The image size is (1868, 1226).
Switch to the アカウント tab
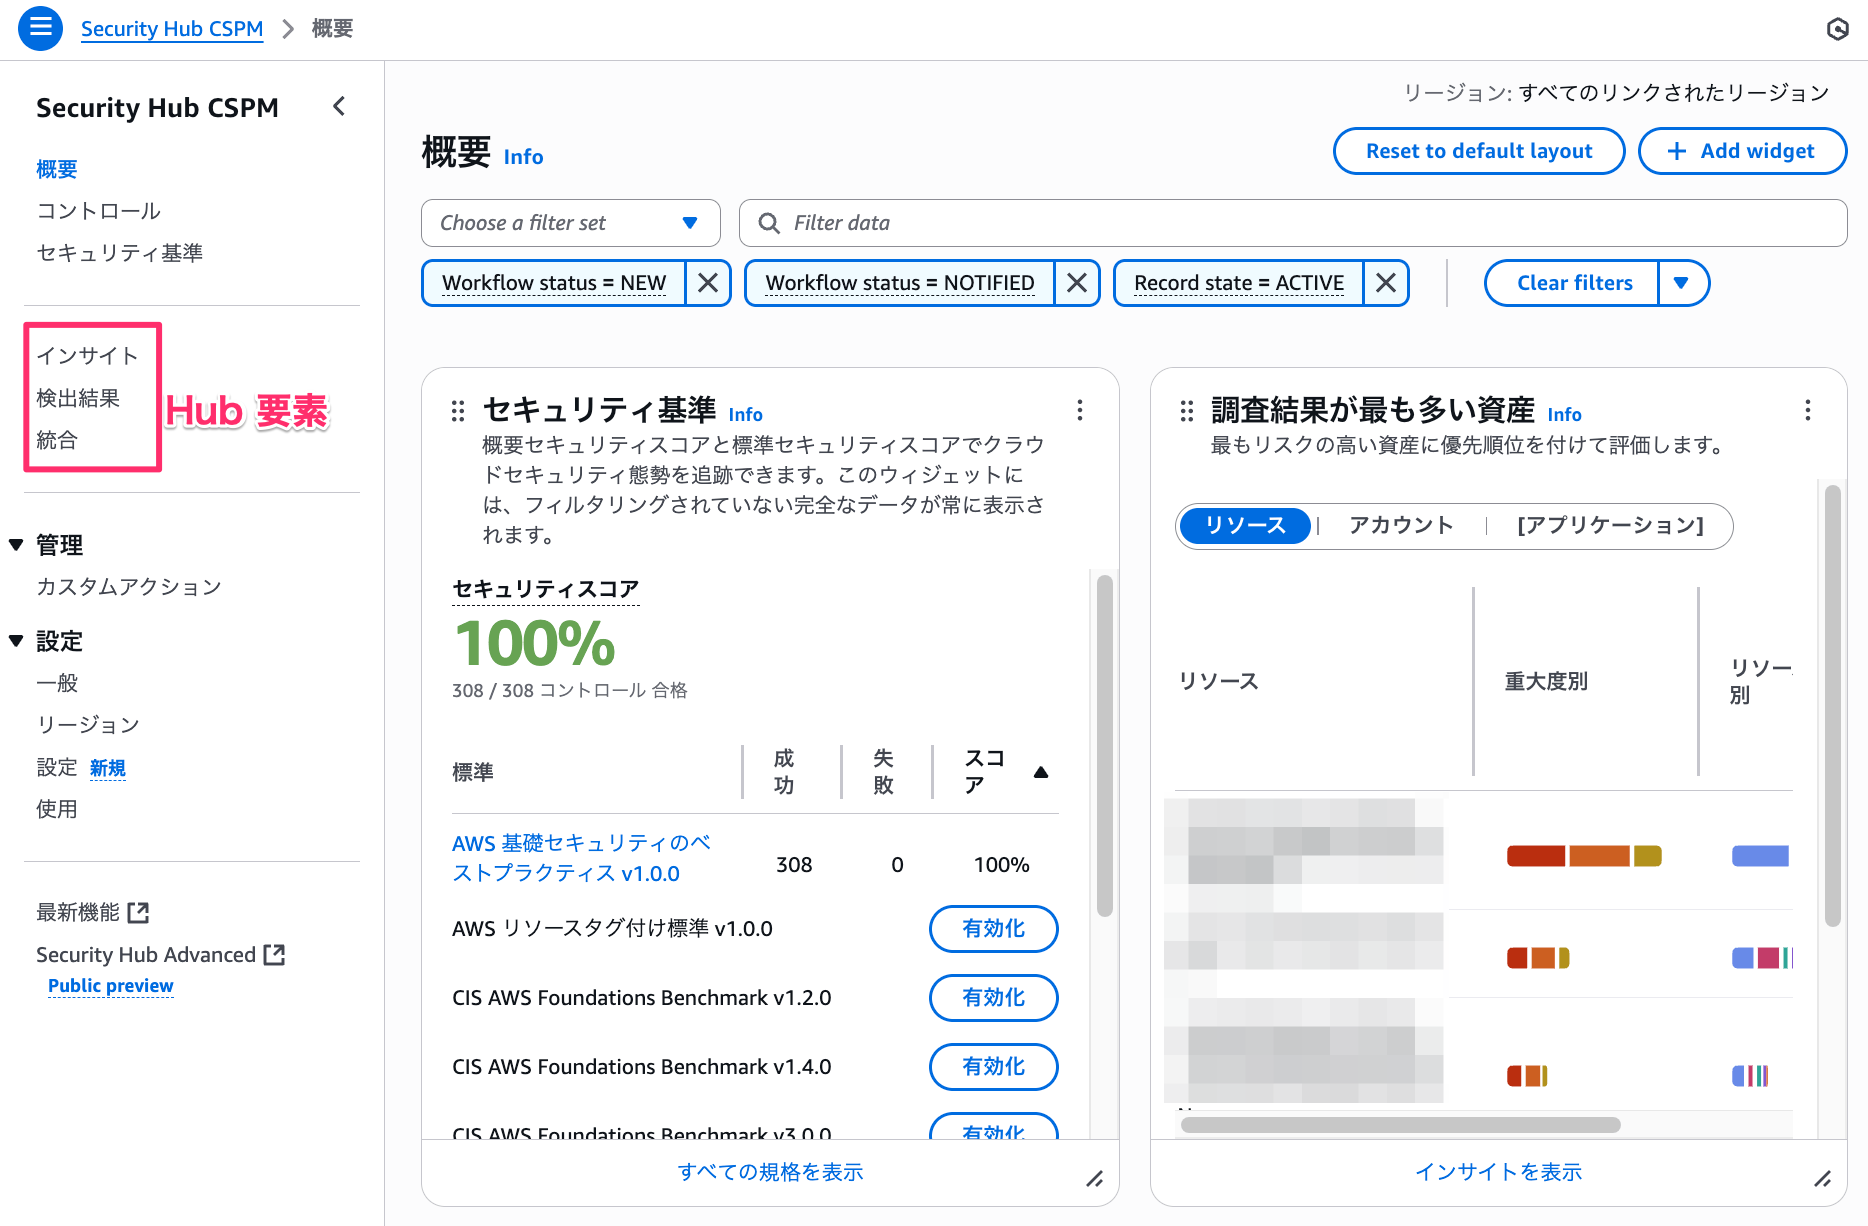coord(1401,526)
